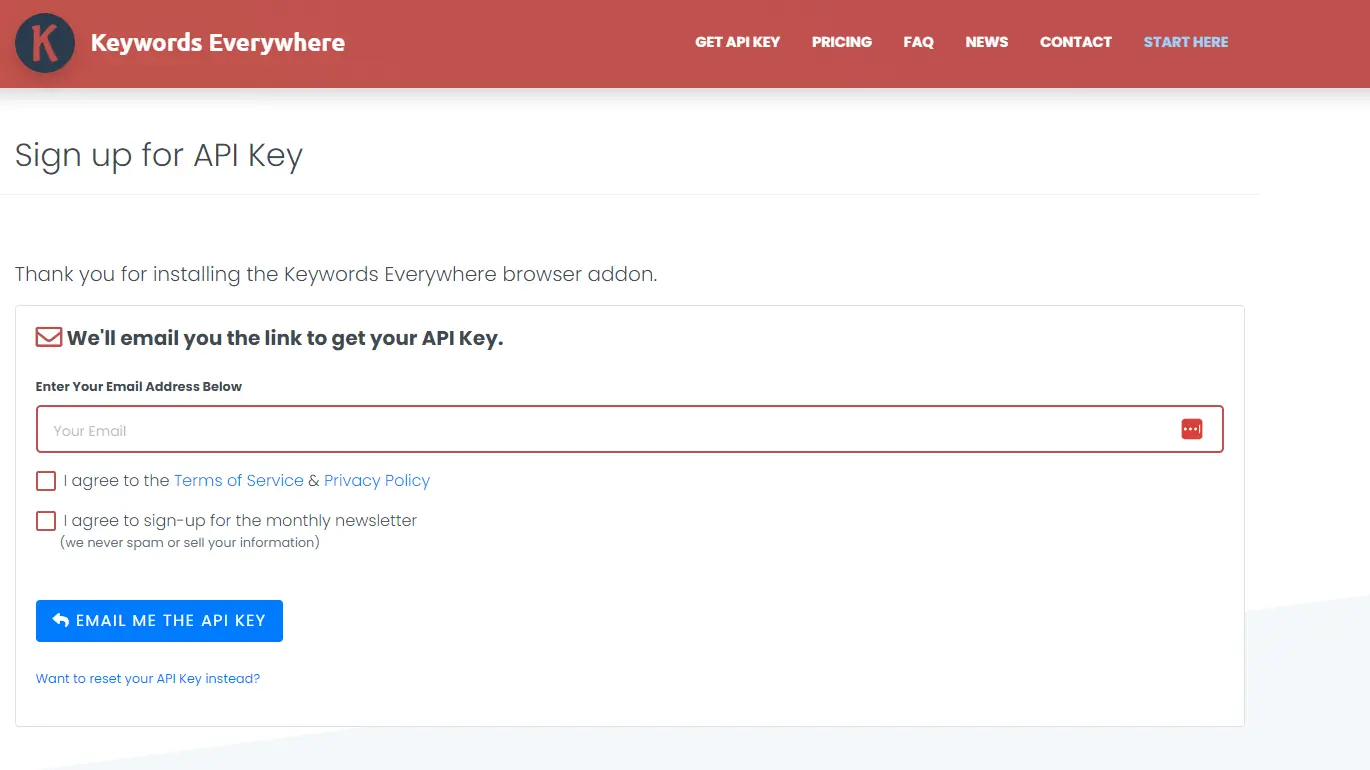Click the We'll email you the link heading
Image resolution: width=1370 pixels, height=770 pixels.
coord(285,338)
